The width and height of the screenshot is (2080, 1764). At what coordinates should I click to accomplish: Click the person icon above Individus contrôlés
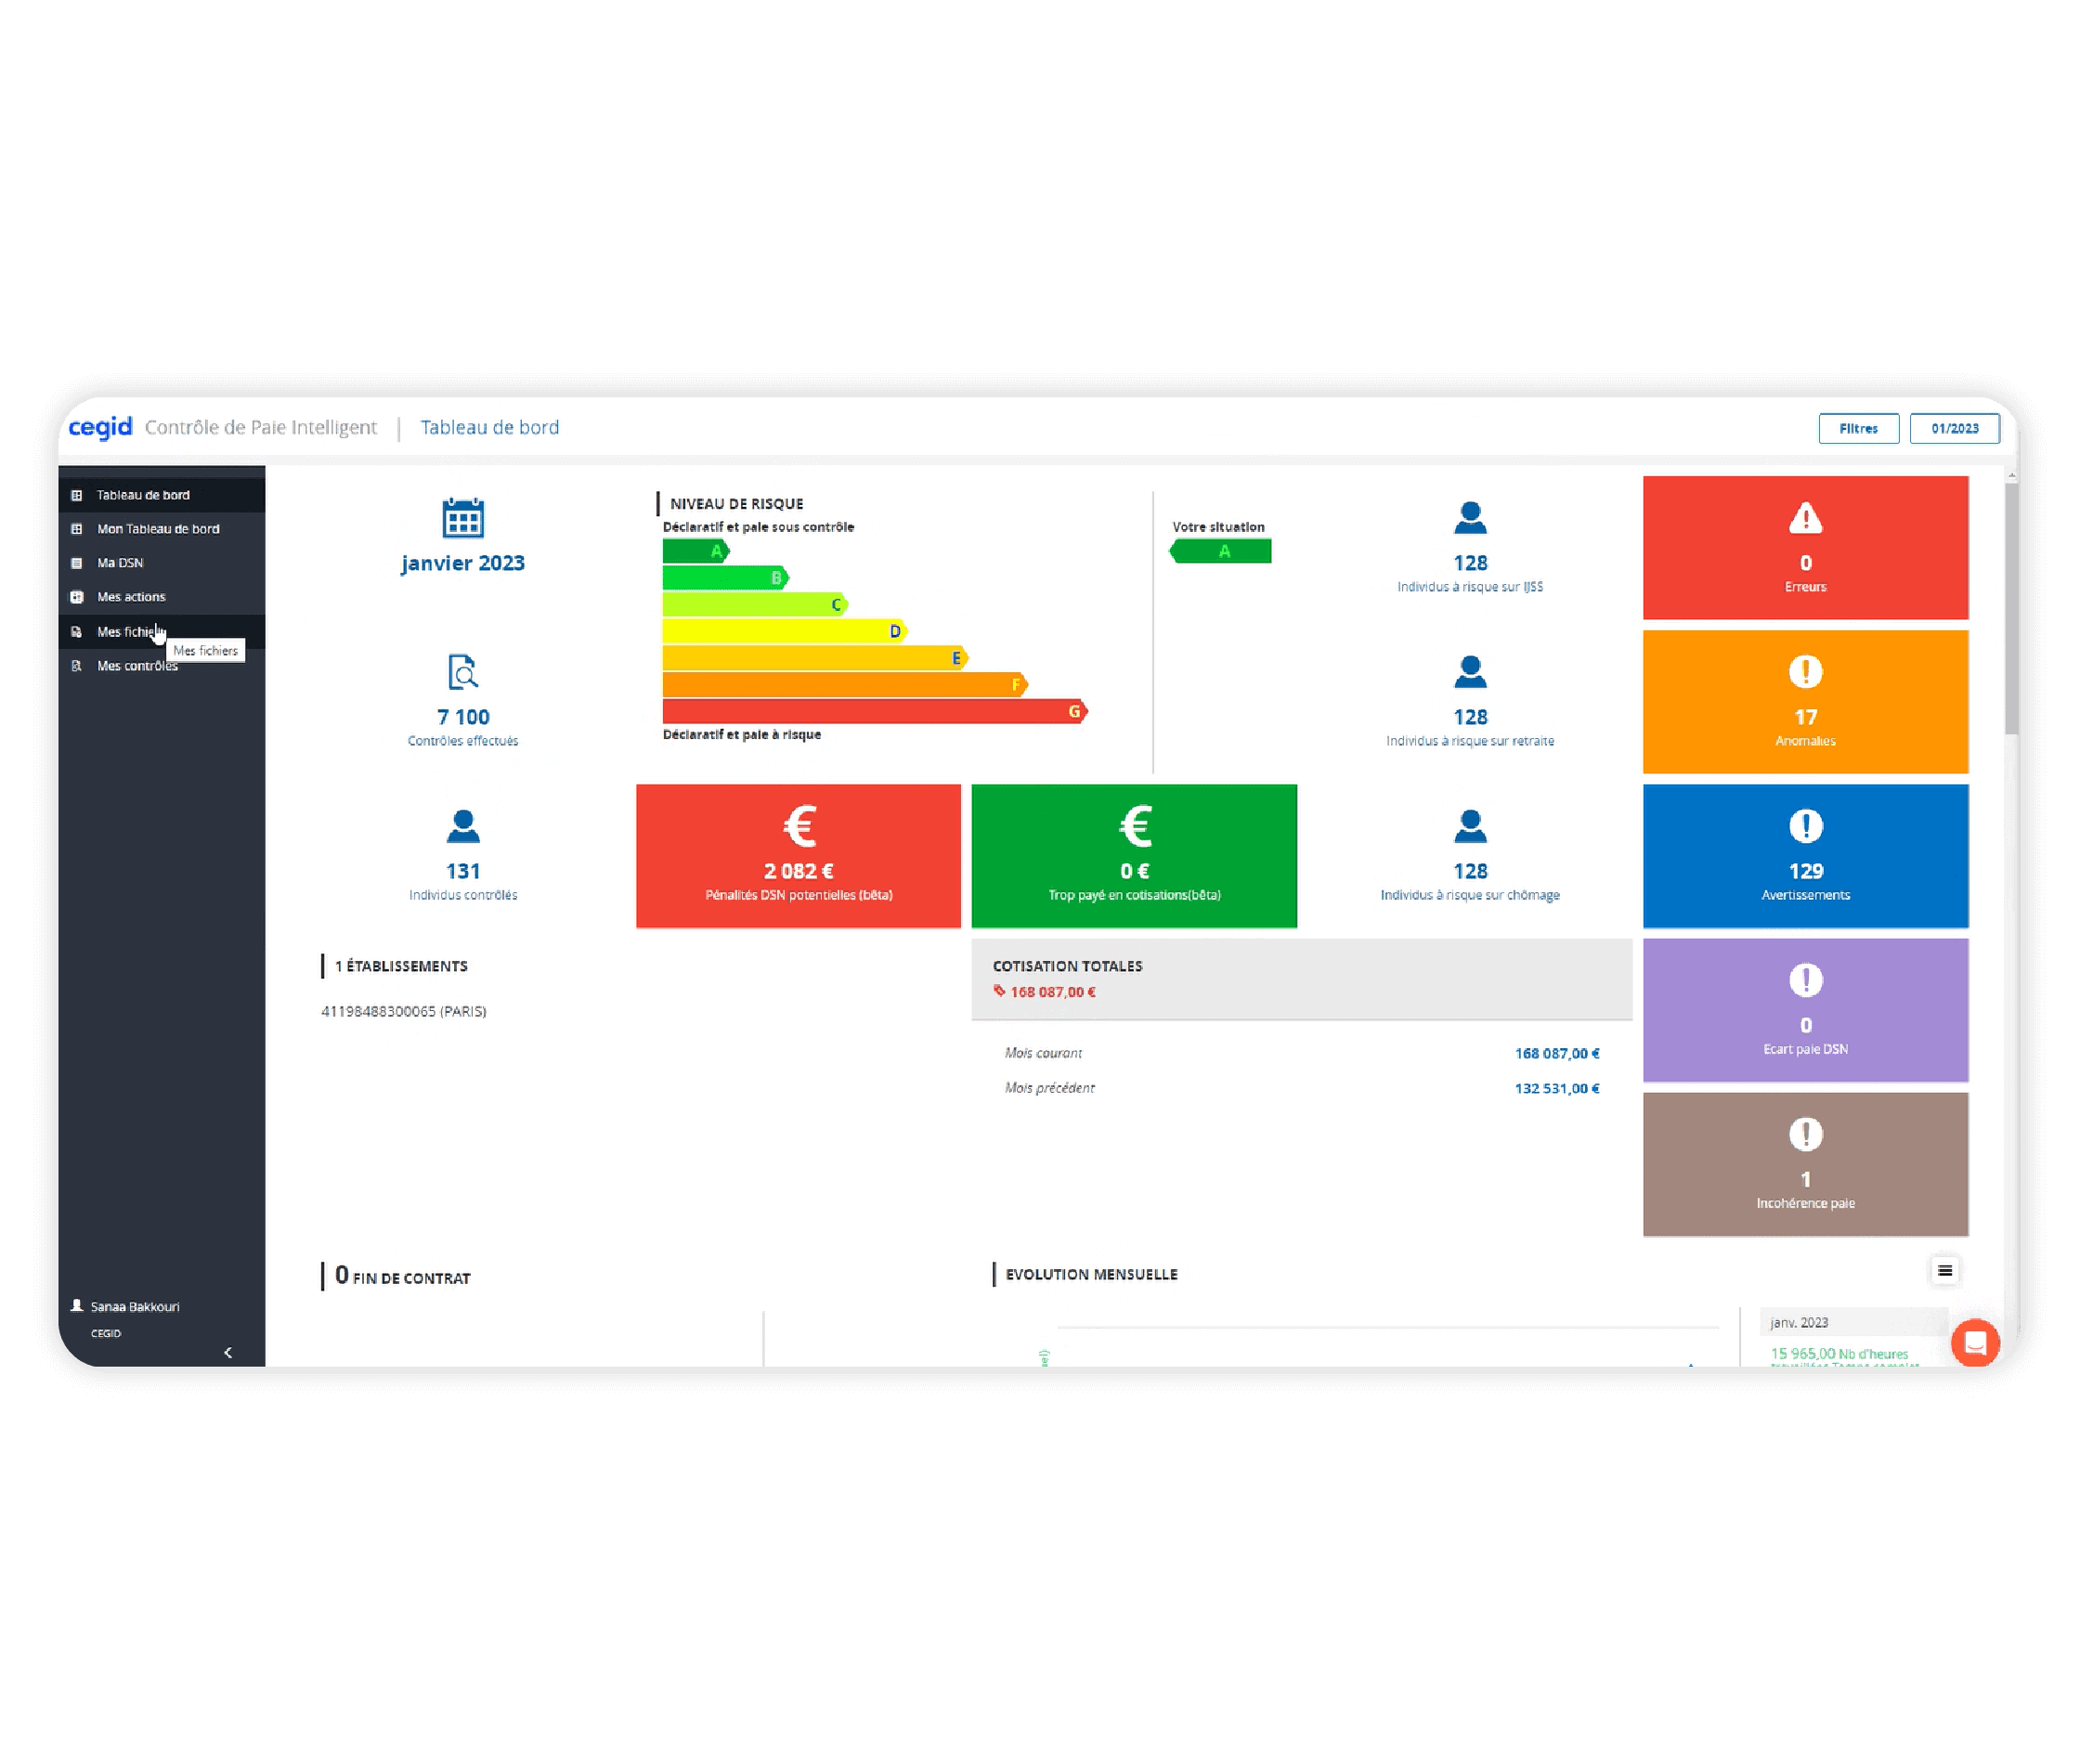462,826
